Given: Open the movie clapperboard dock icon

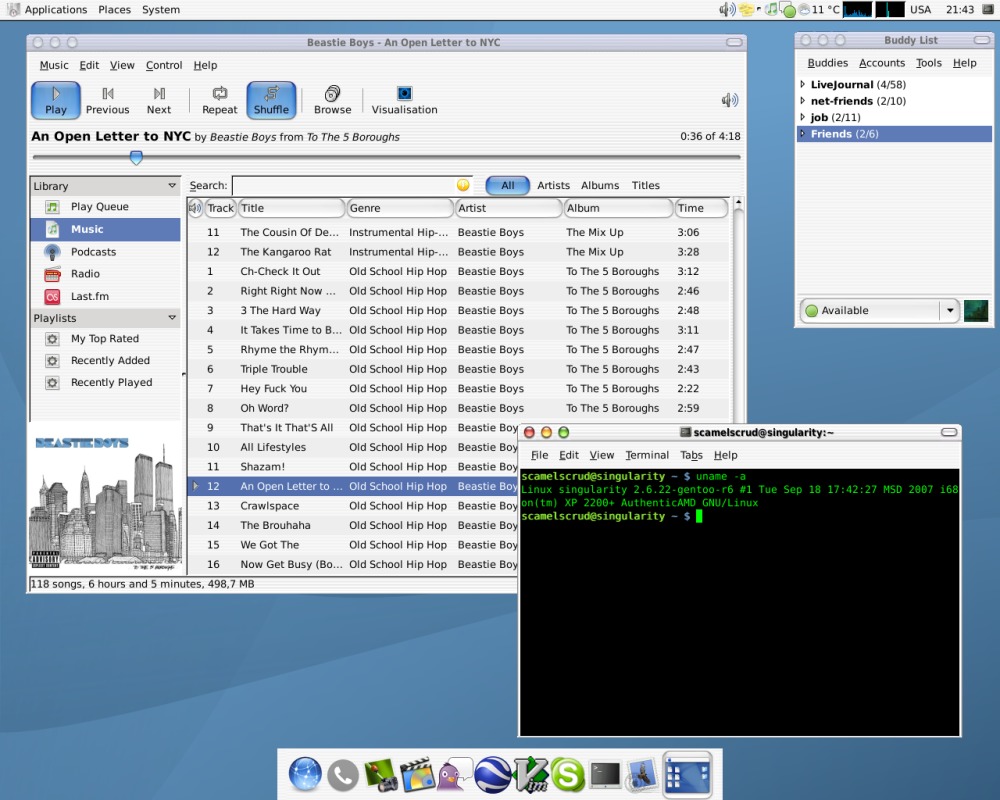Looking at the screenshot, I should pos(417,774).
